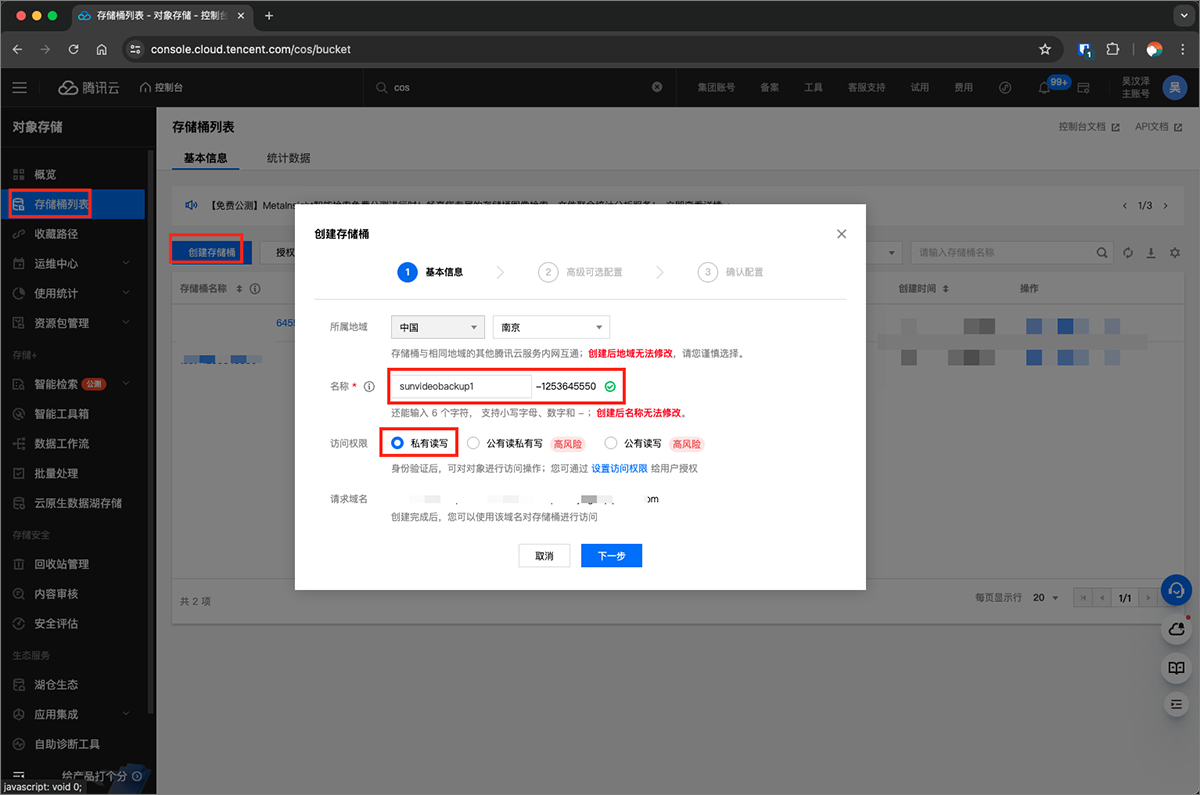Click the refresh icon beside bucket search
This screenshot has height=795, width=1200.
point(1128,253)
